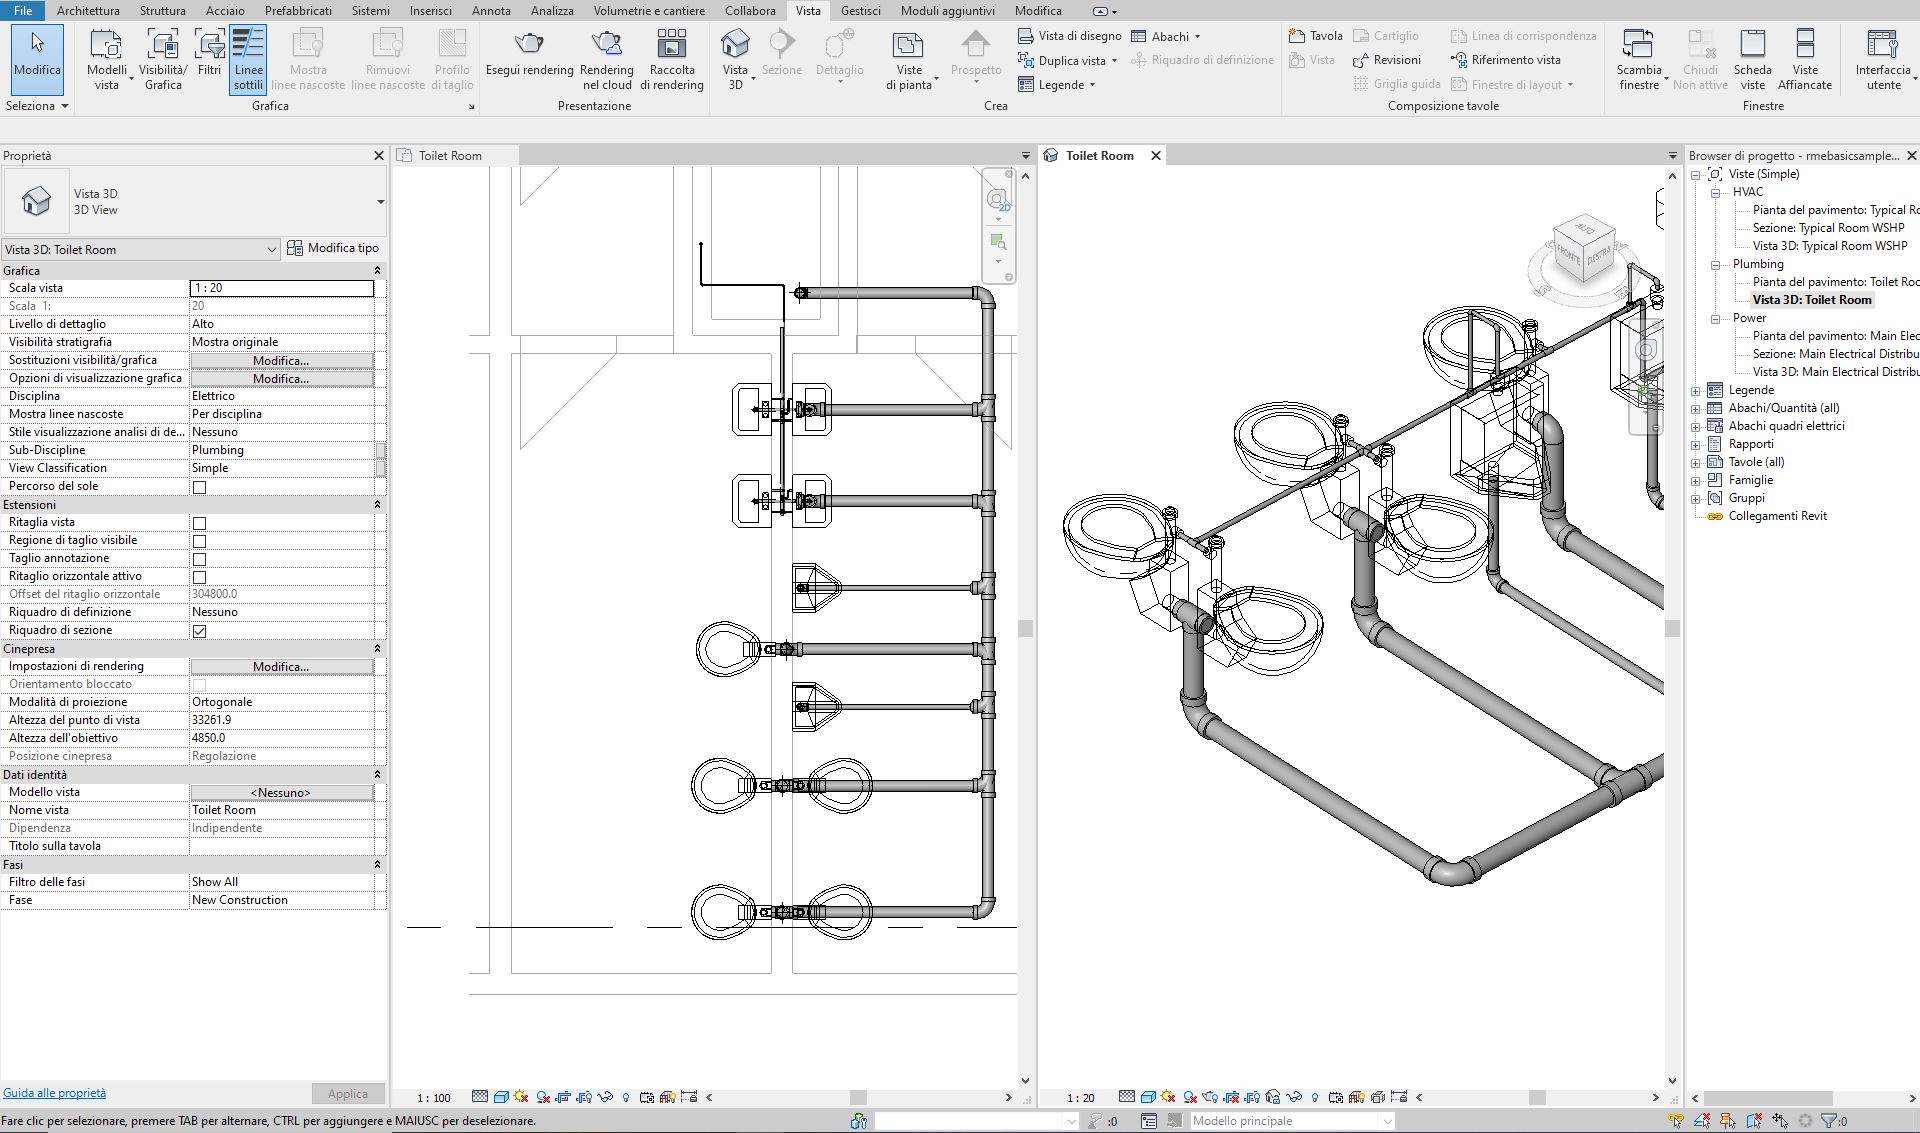Click the Modifica tipo button
This screenshot has height=1133, width=1920.
(x=333, y=248)
